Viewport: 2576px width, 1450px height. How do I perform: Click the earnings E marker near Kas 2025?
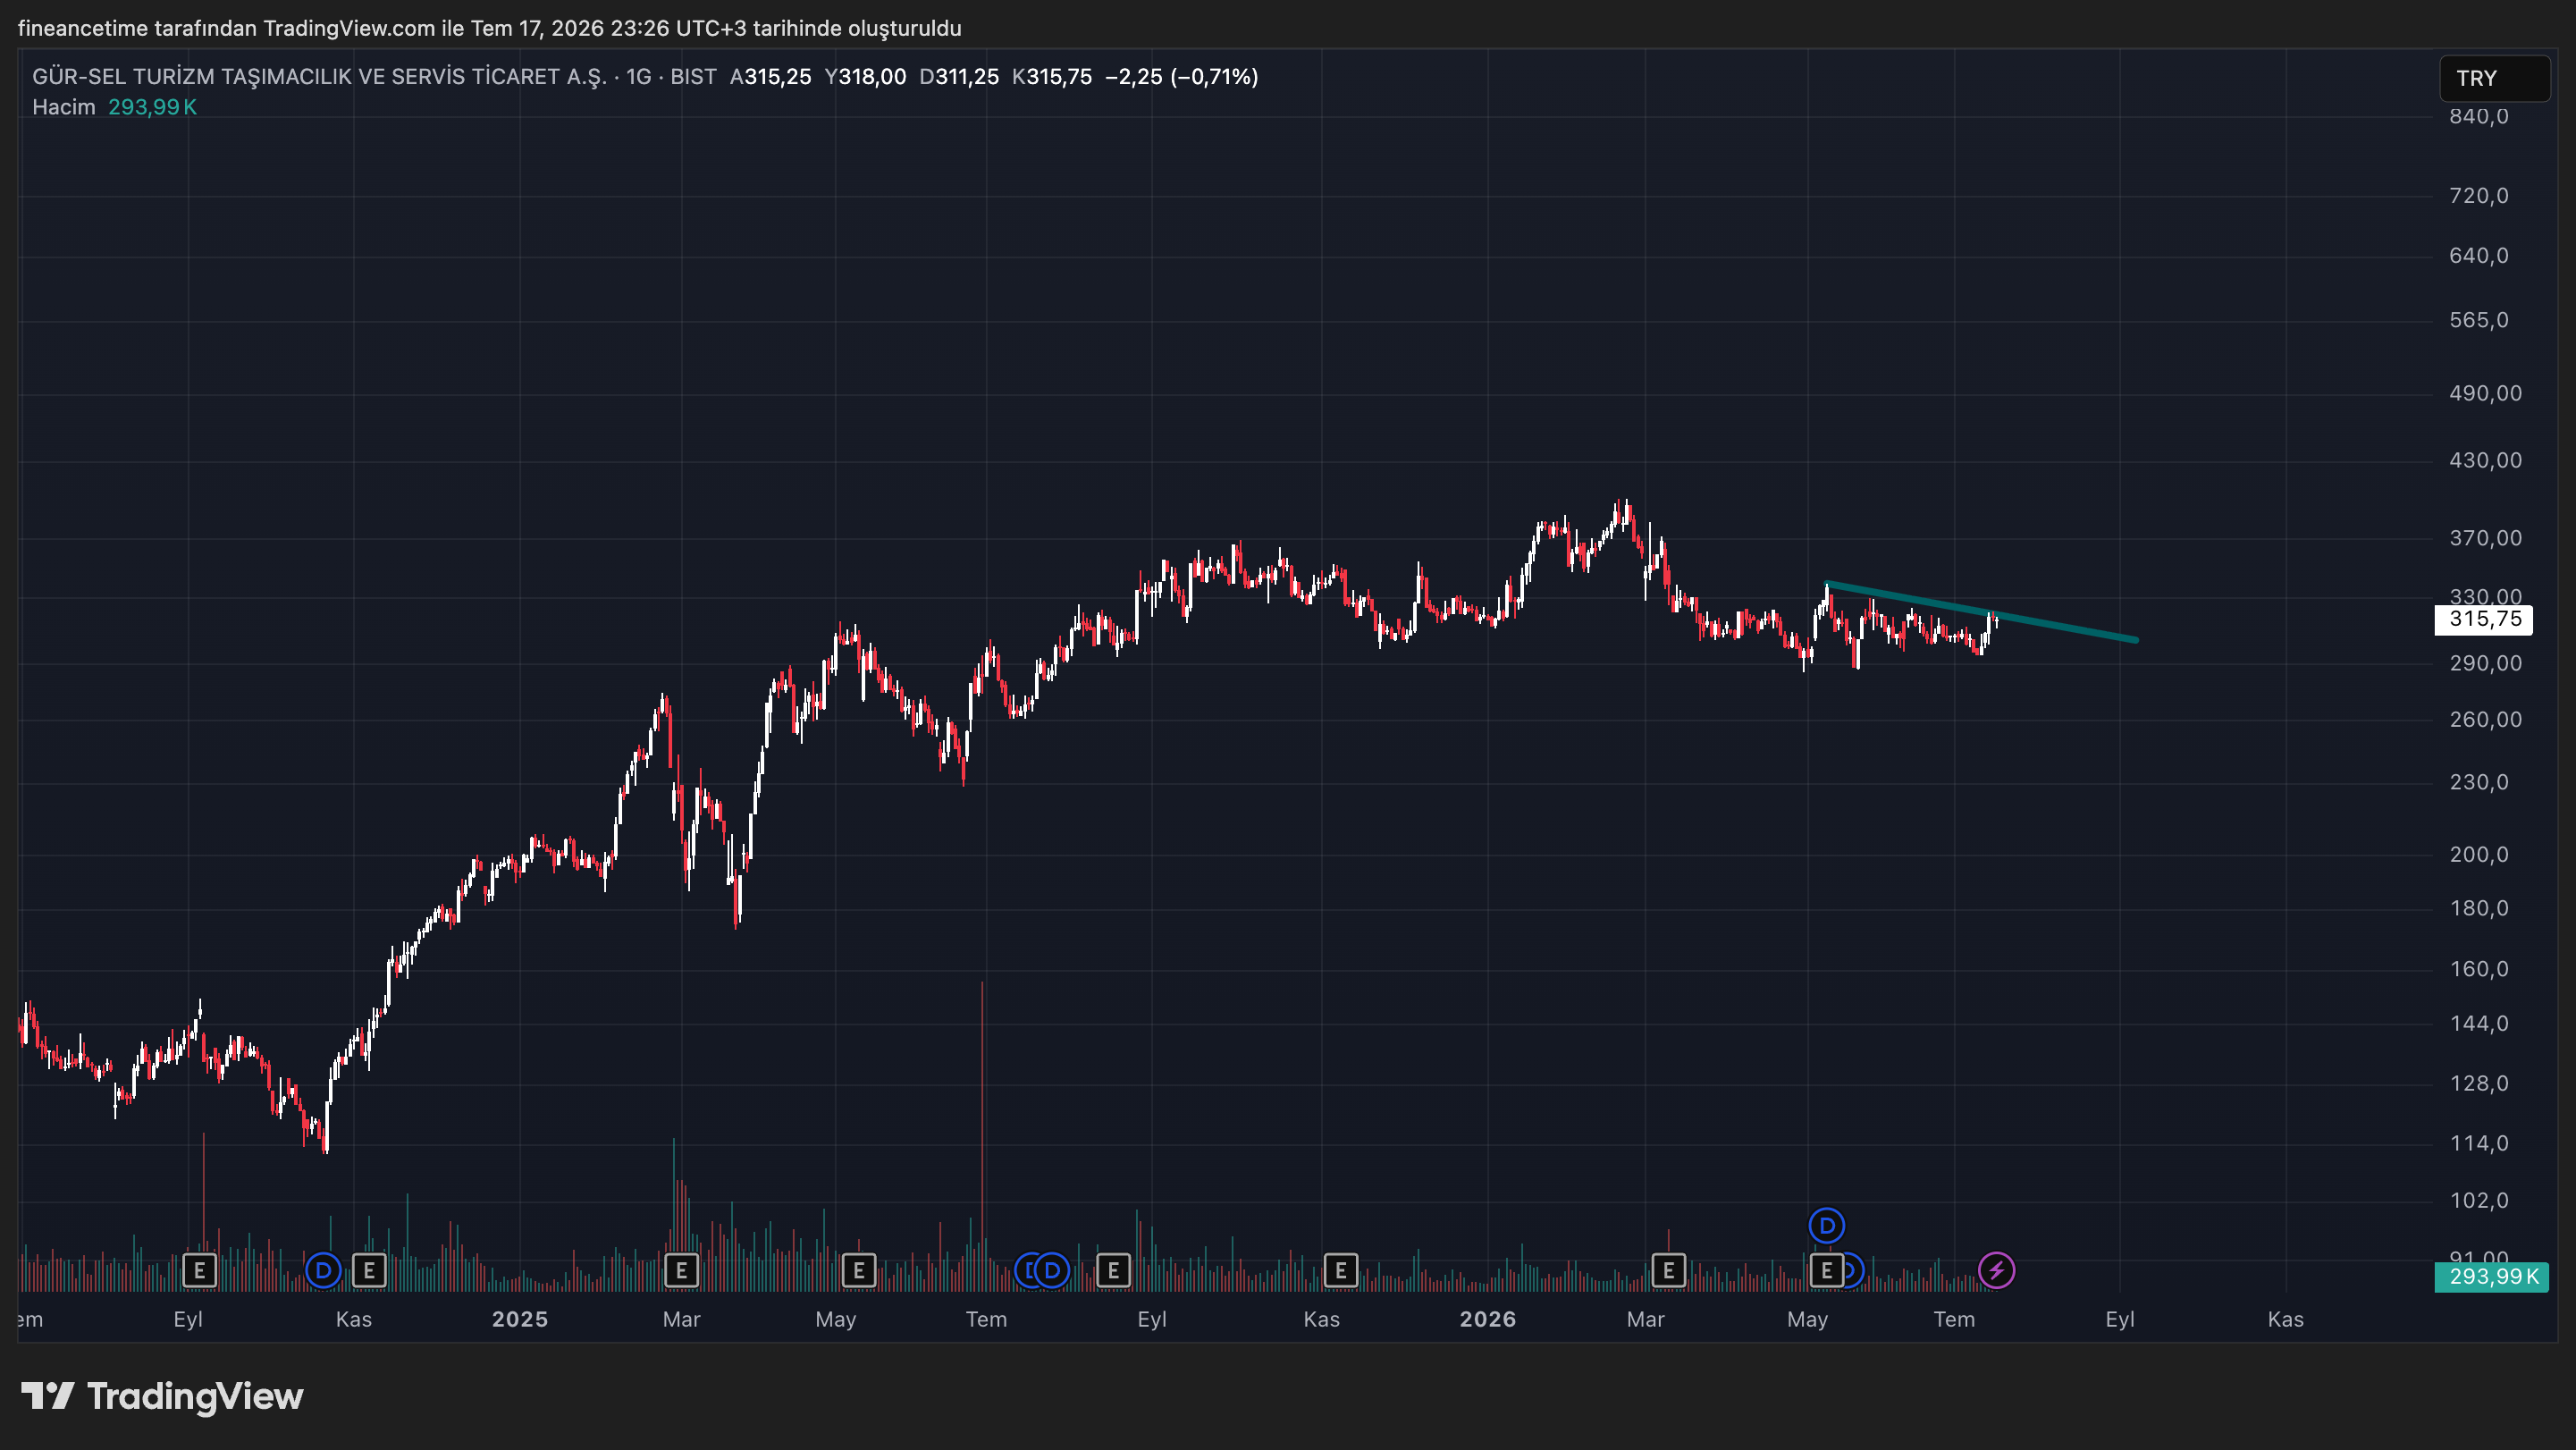[1340, 1271]
